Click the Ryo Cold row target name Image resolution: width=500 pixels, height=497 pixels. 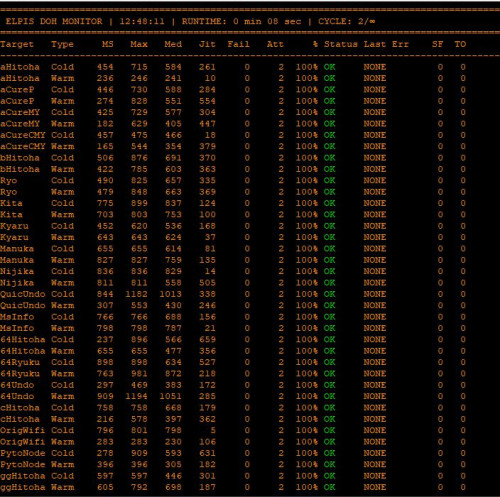[x=8, y=181]
